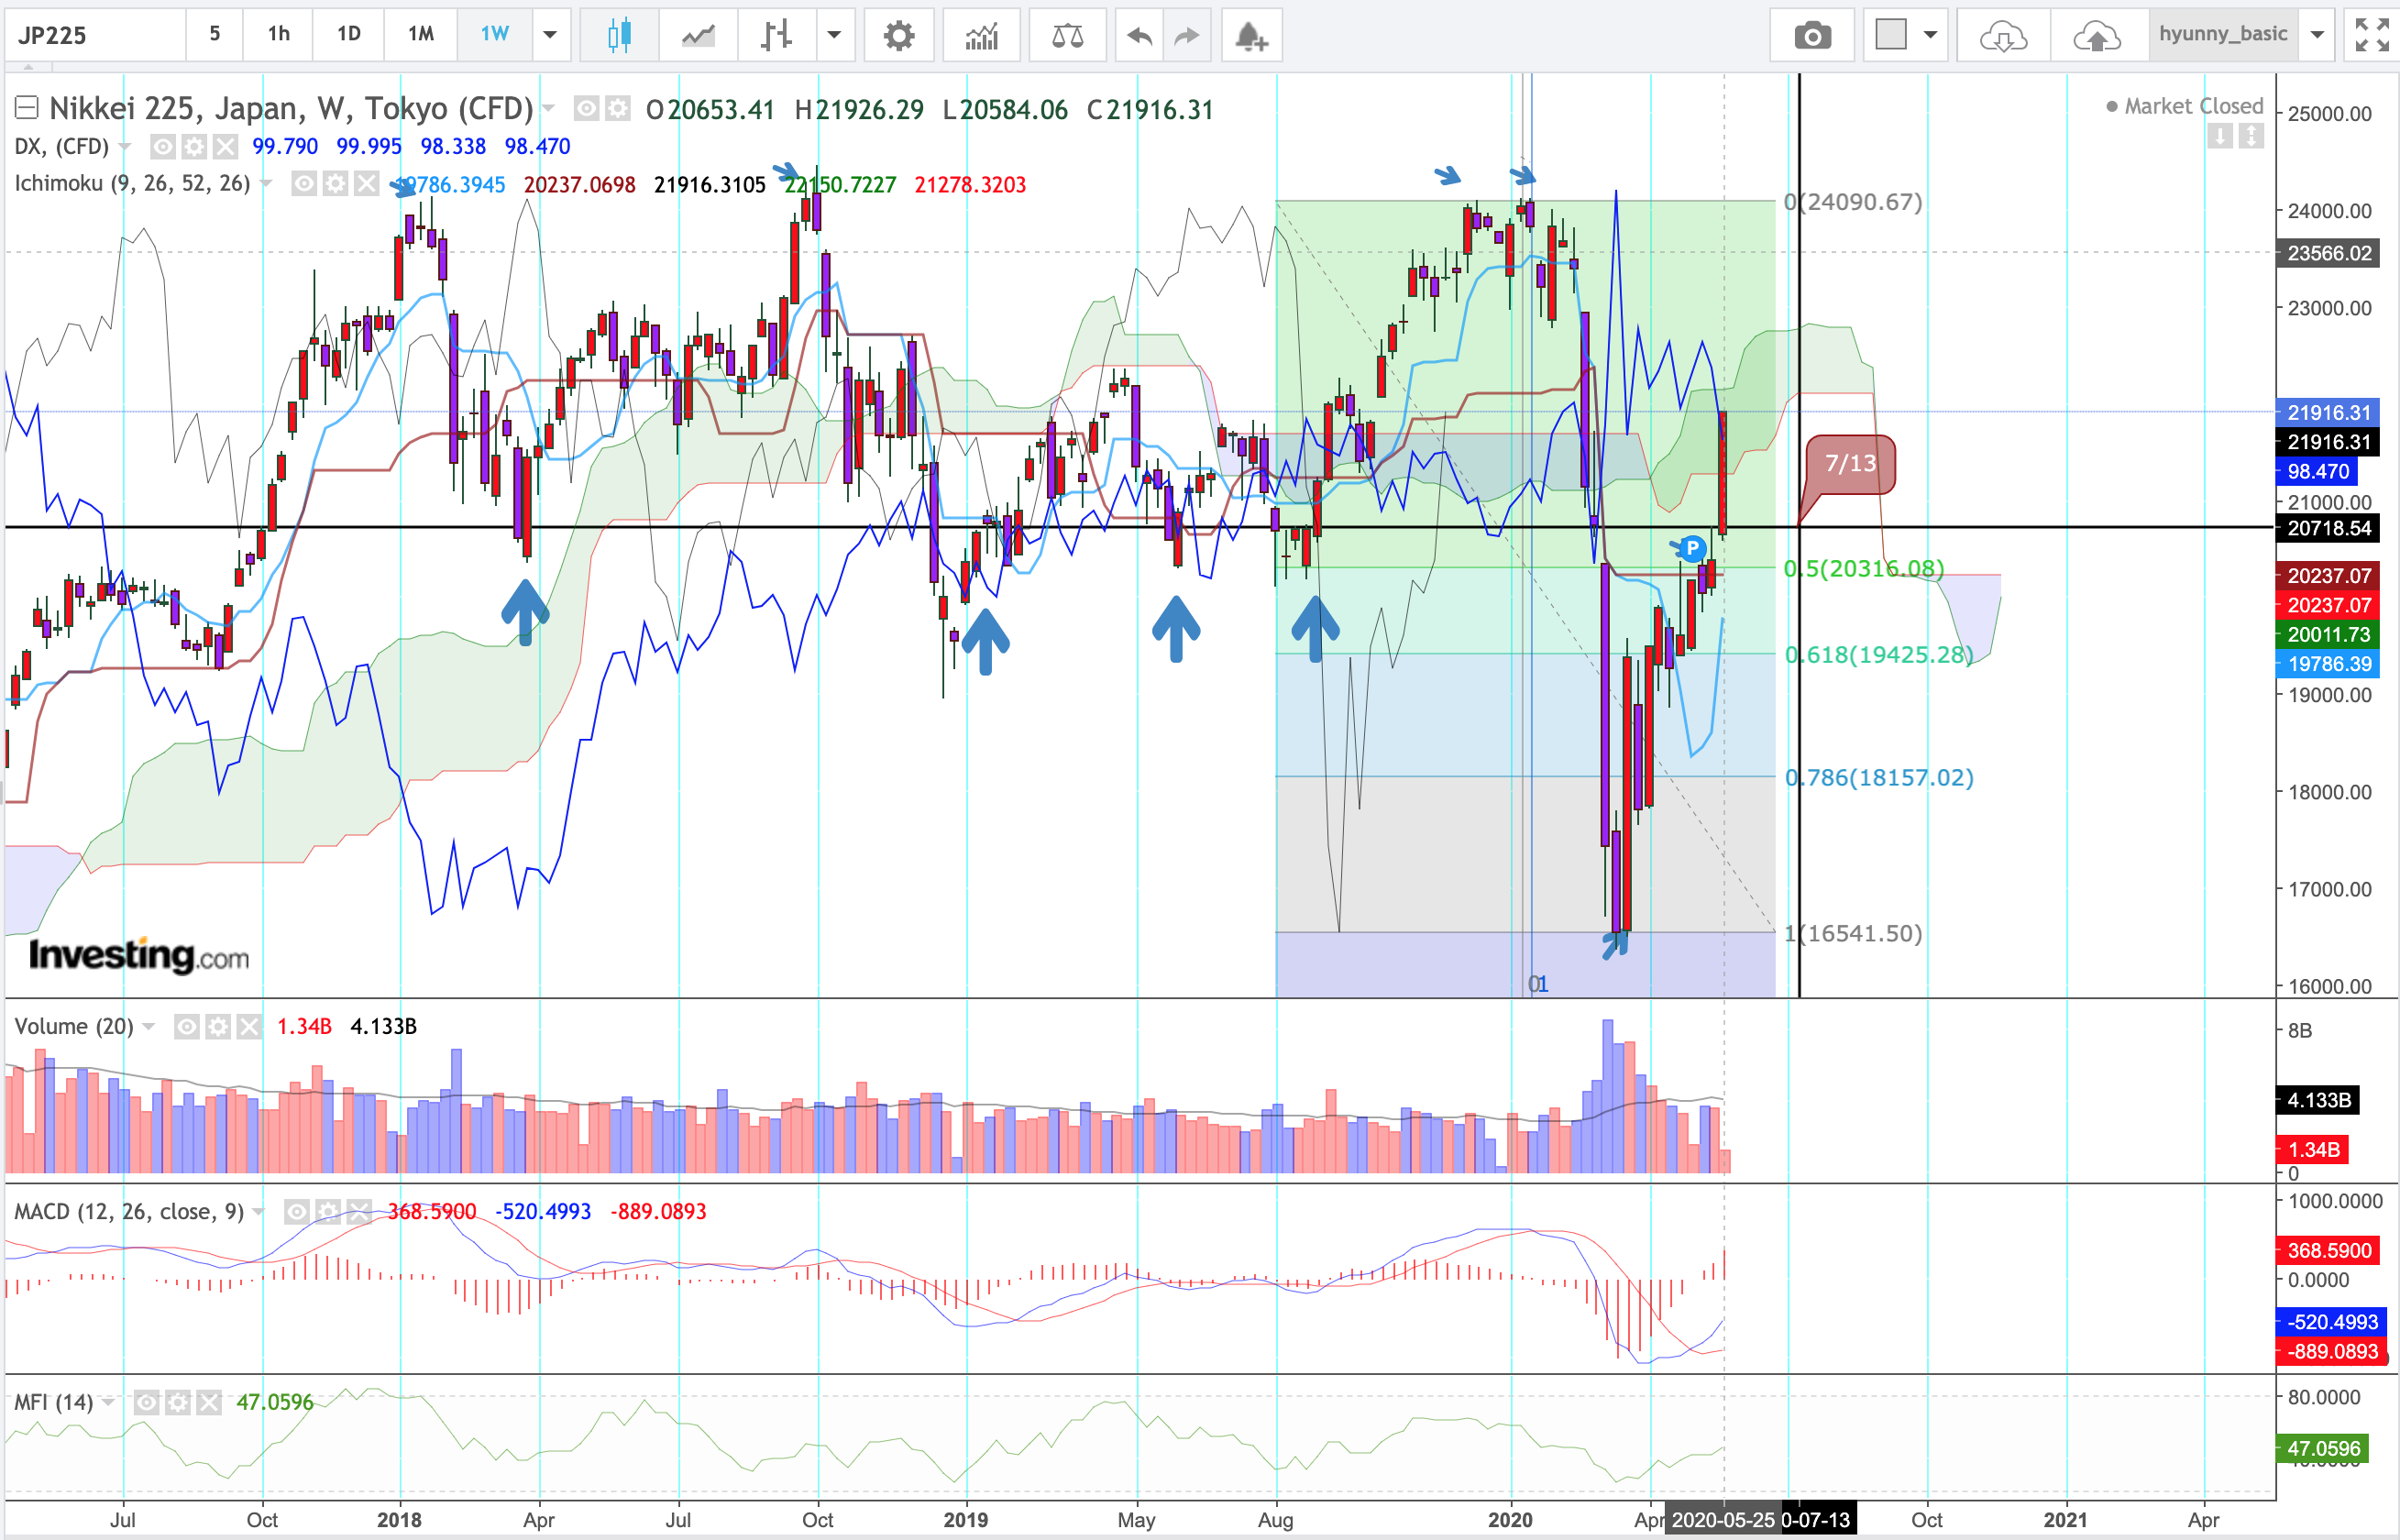This screenshot has height=1540, width=2400.
Task: Save chart layout to cloud
Action: [2096, 36]
